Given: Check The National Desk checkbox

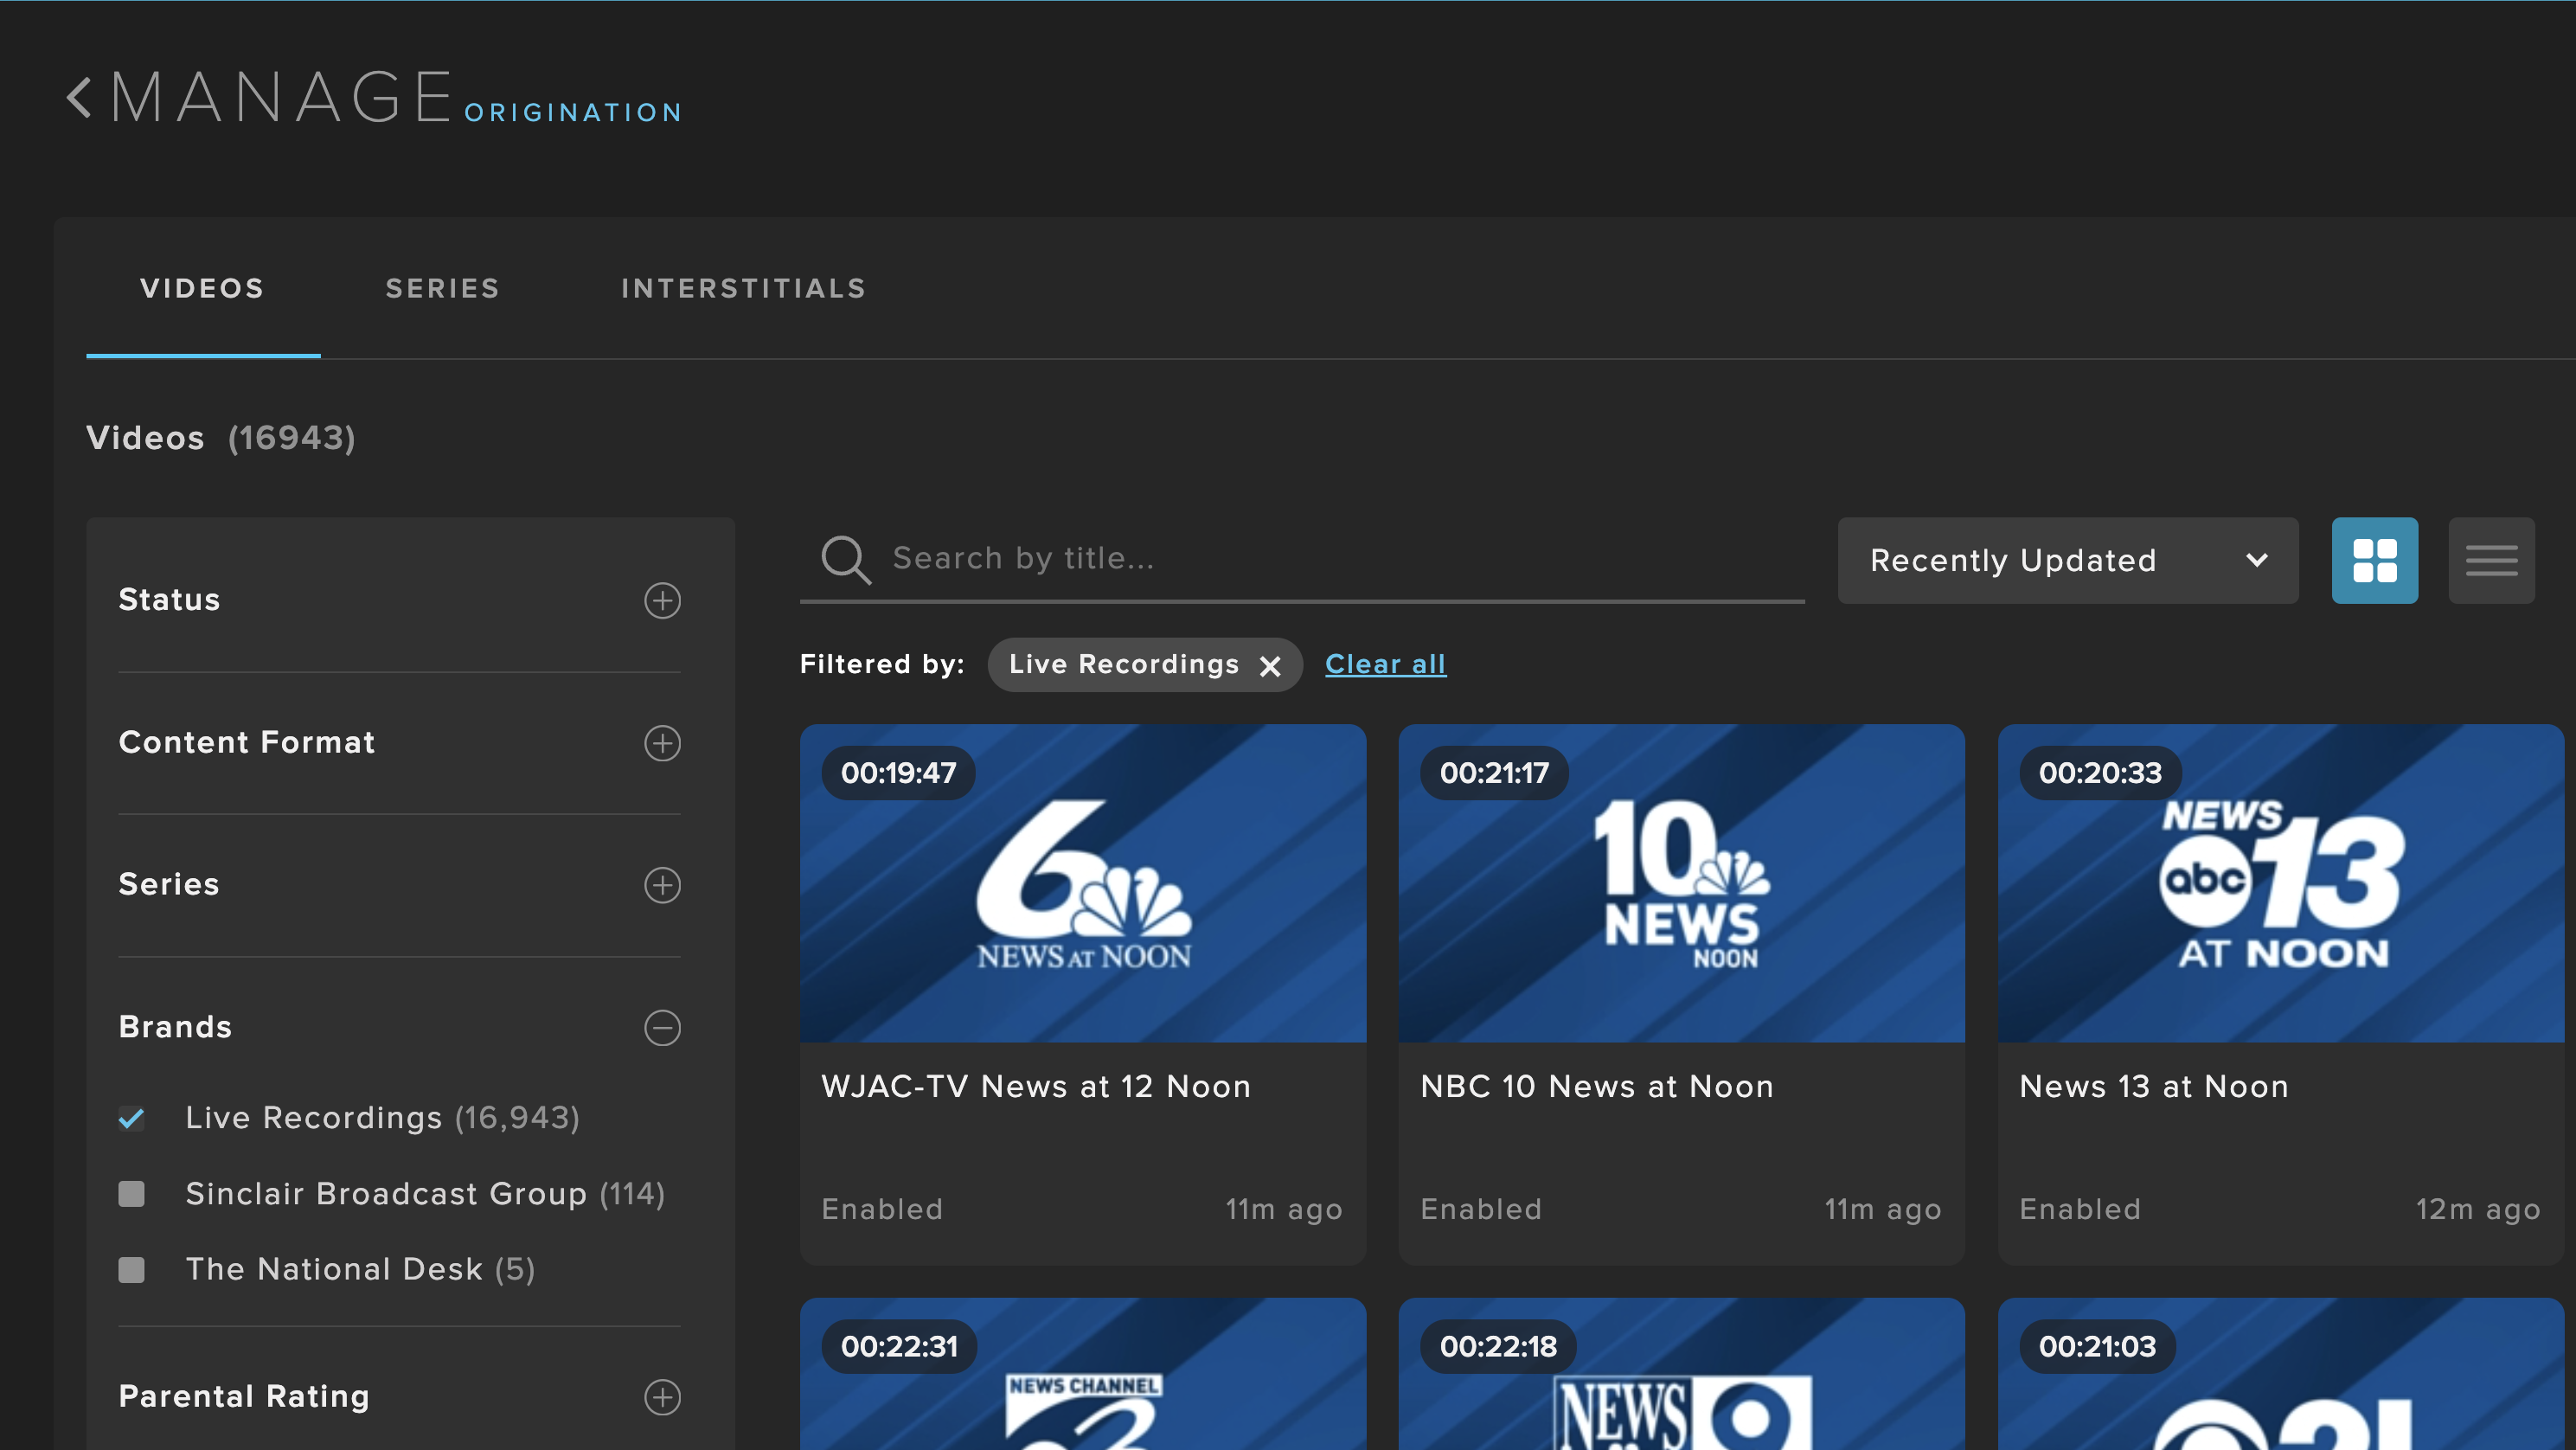Looking at the screenshot, I should click(x=131, y=1270).
